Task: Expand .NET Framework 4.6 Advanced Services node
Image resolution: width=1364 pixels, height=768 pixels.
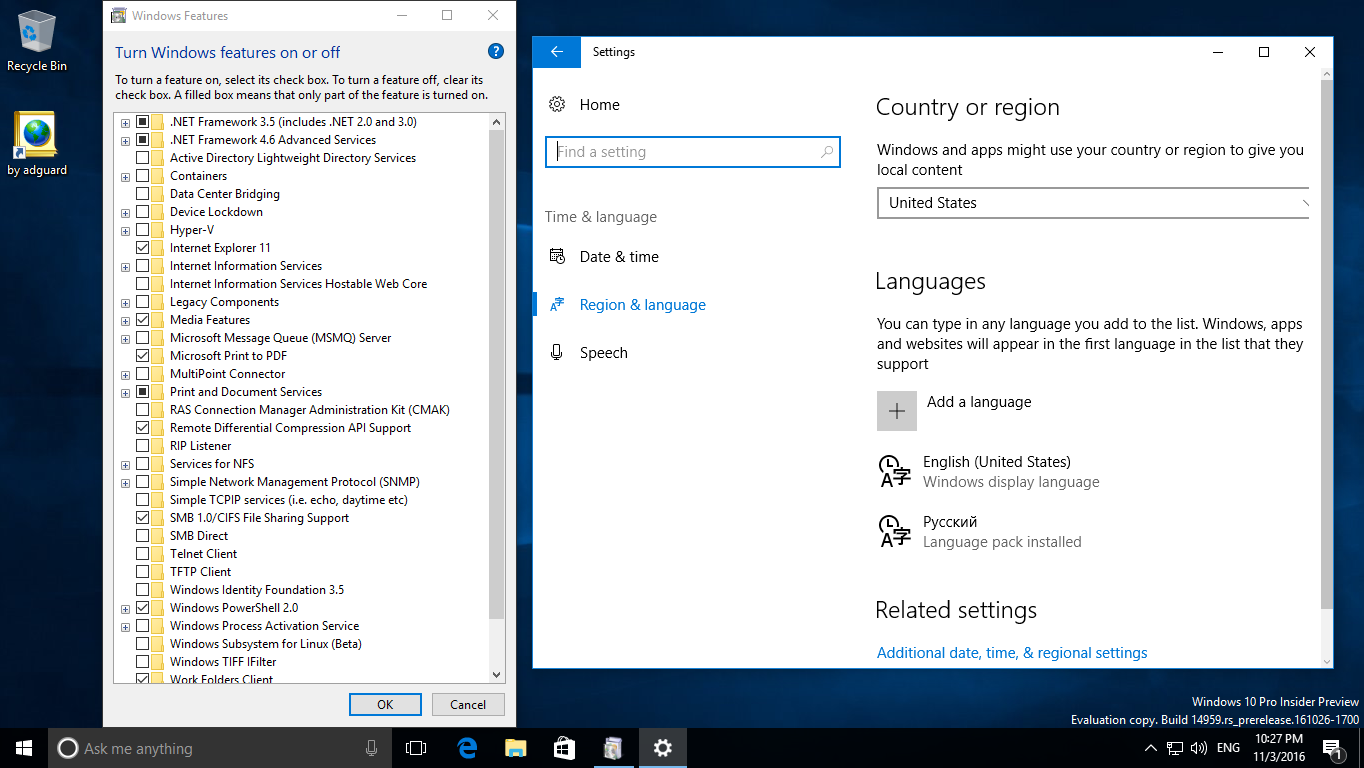Action: [125, 140]
